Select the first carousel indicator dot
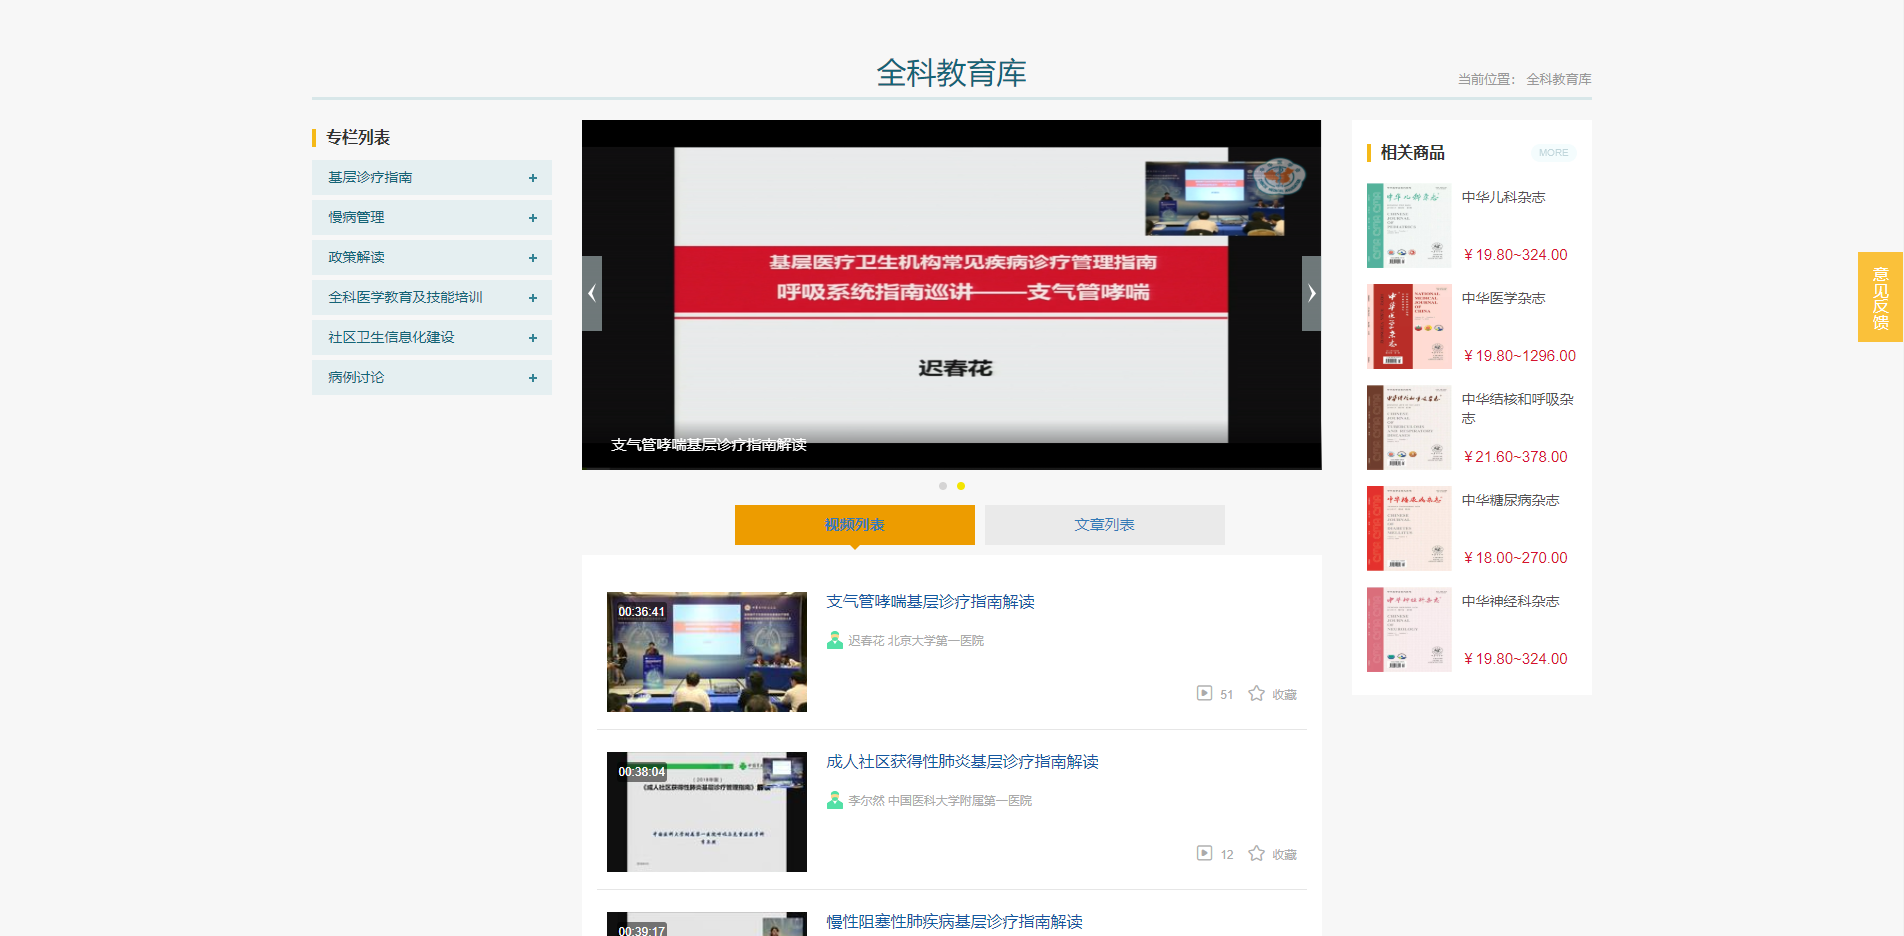The width and height of the screenshot is (1904, 936). 942,486
